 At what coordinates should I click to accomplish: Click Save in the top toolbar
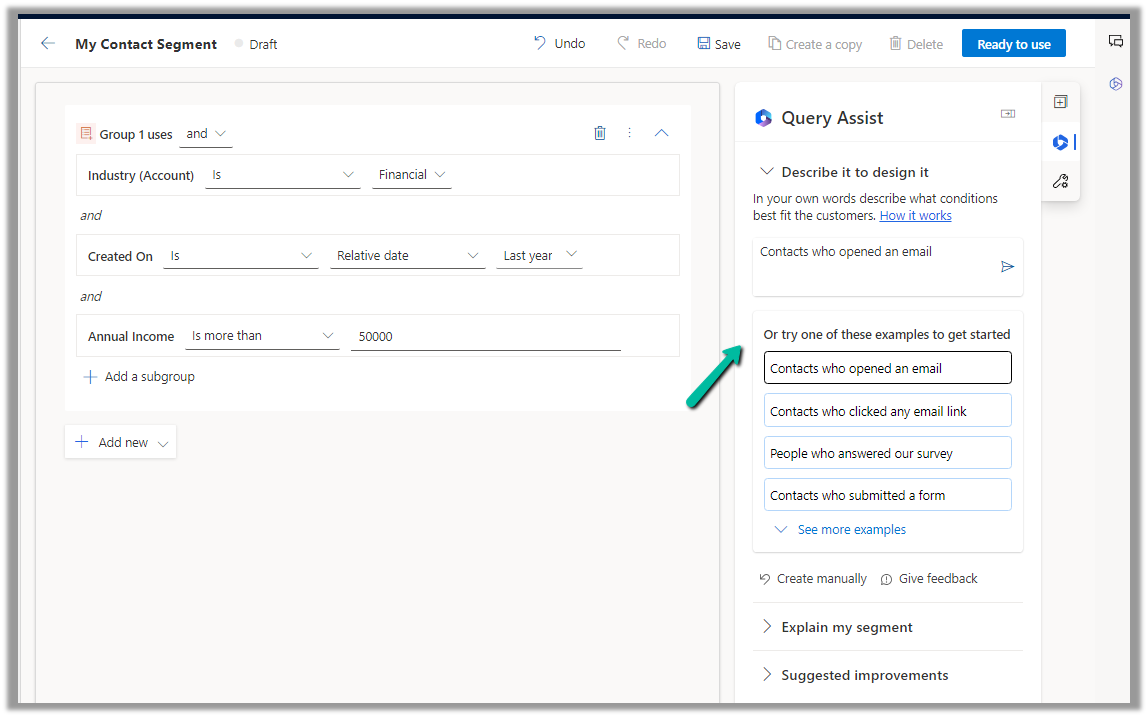tap(719, 44)
